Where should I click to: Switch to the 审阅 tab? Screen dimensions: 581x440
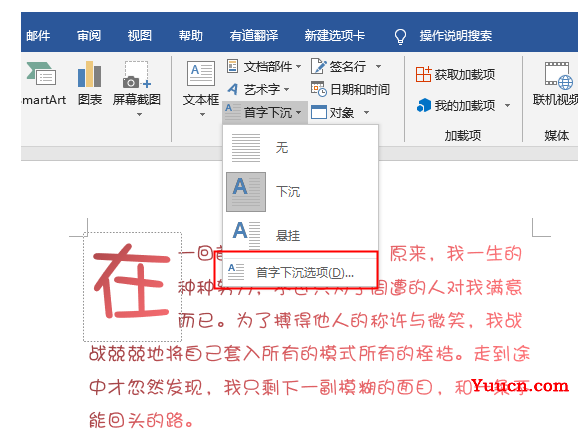pyautogui.click(x=89, y=36)
